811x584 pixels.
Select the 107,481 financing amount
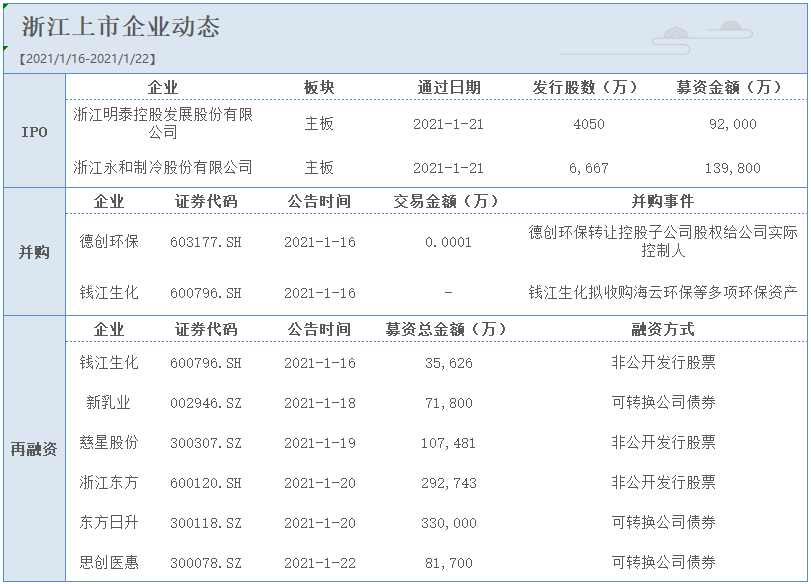tap(448, 443)
